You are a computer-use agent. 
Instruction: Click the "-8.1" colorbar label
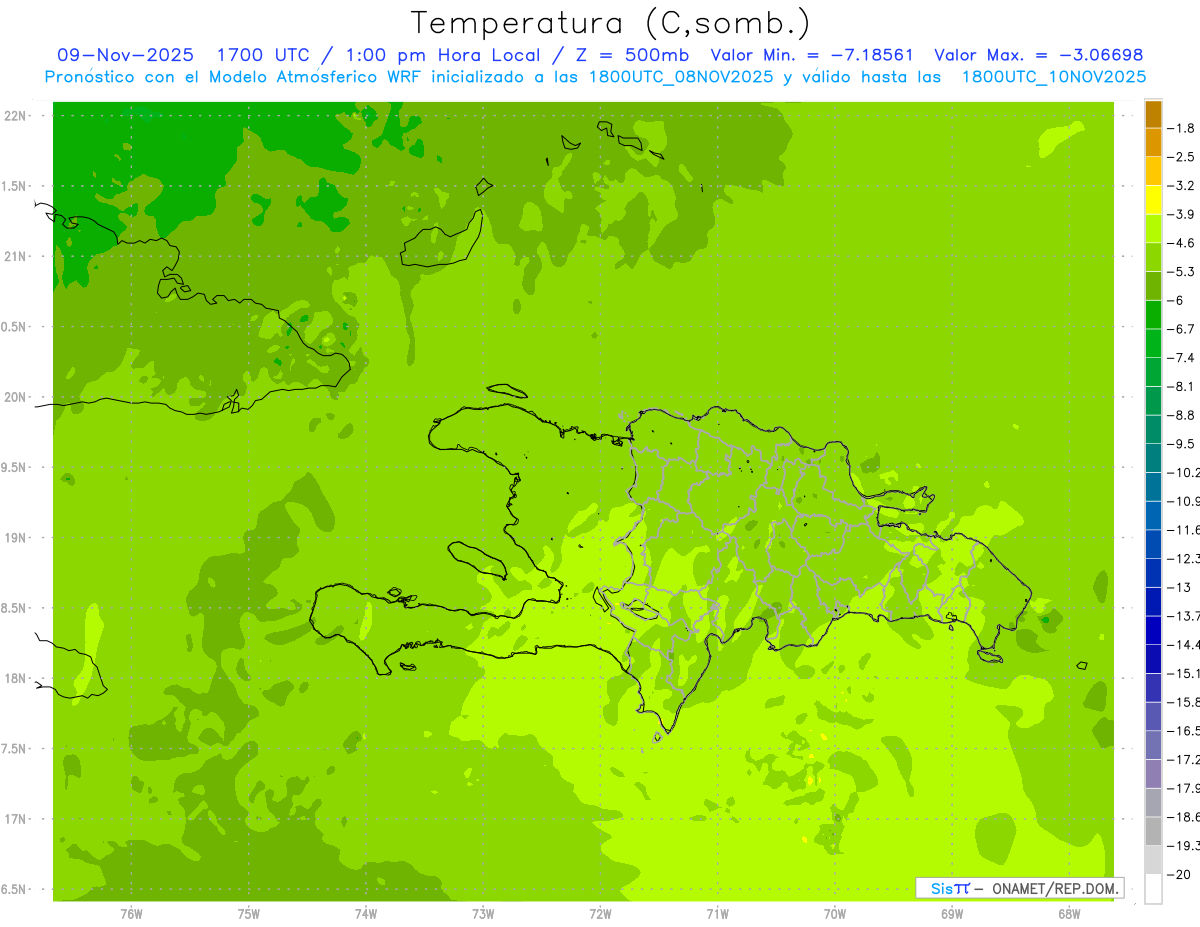[1181, 387]
